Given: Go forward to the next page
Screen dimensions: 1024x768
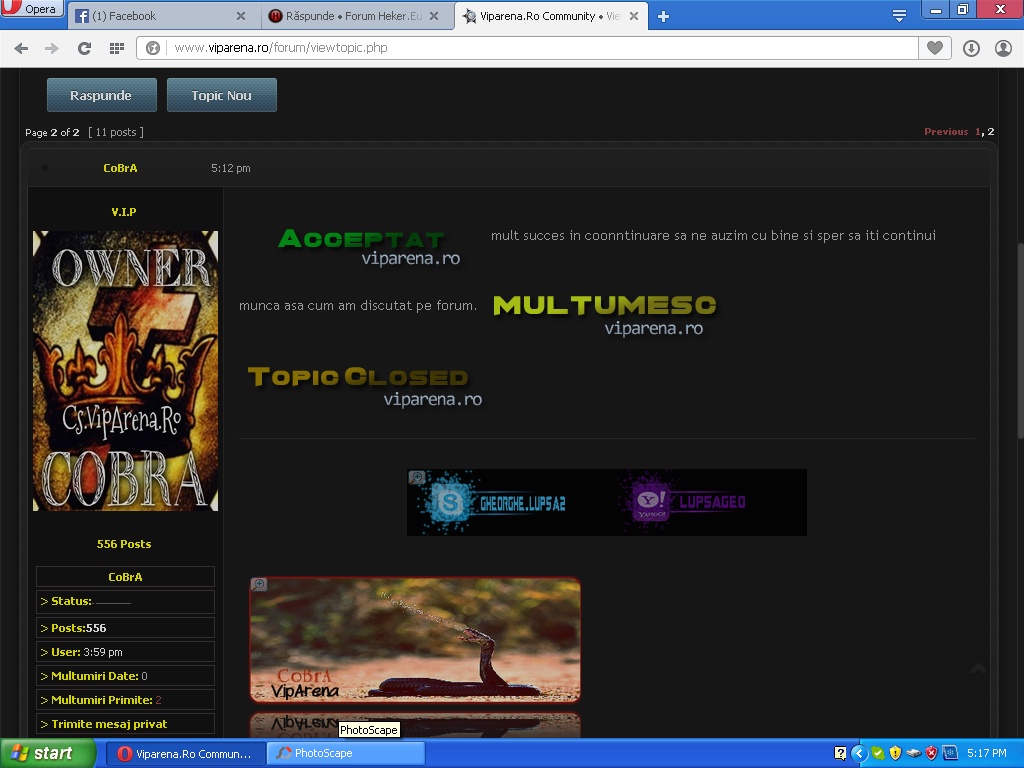Looking at the screenshot, I should tap(52, 48).
